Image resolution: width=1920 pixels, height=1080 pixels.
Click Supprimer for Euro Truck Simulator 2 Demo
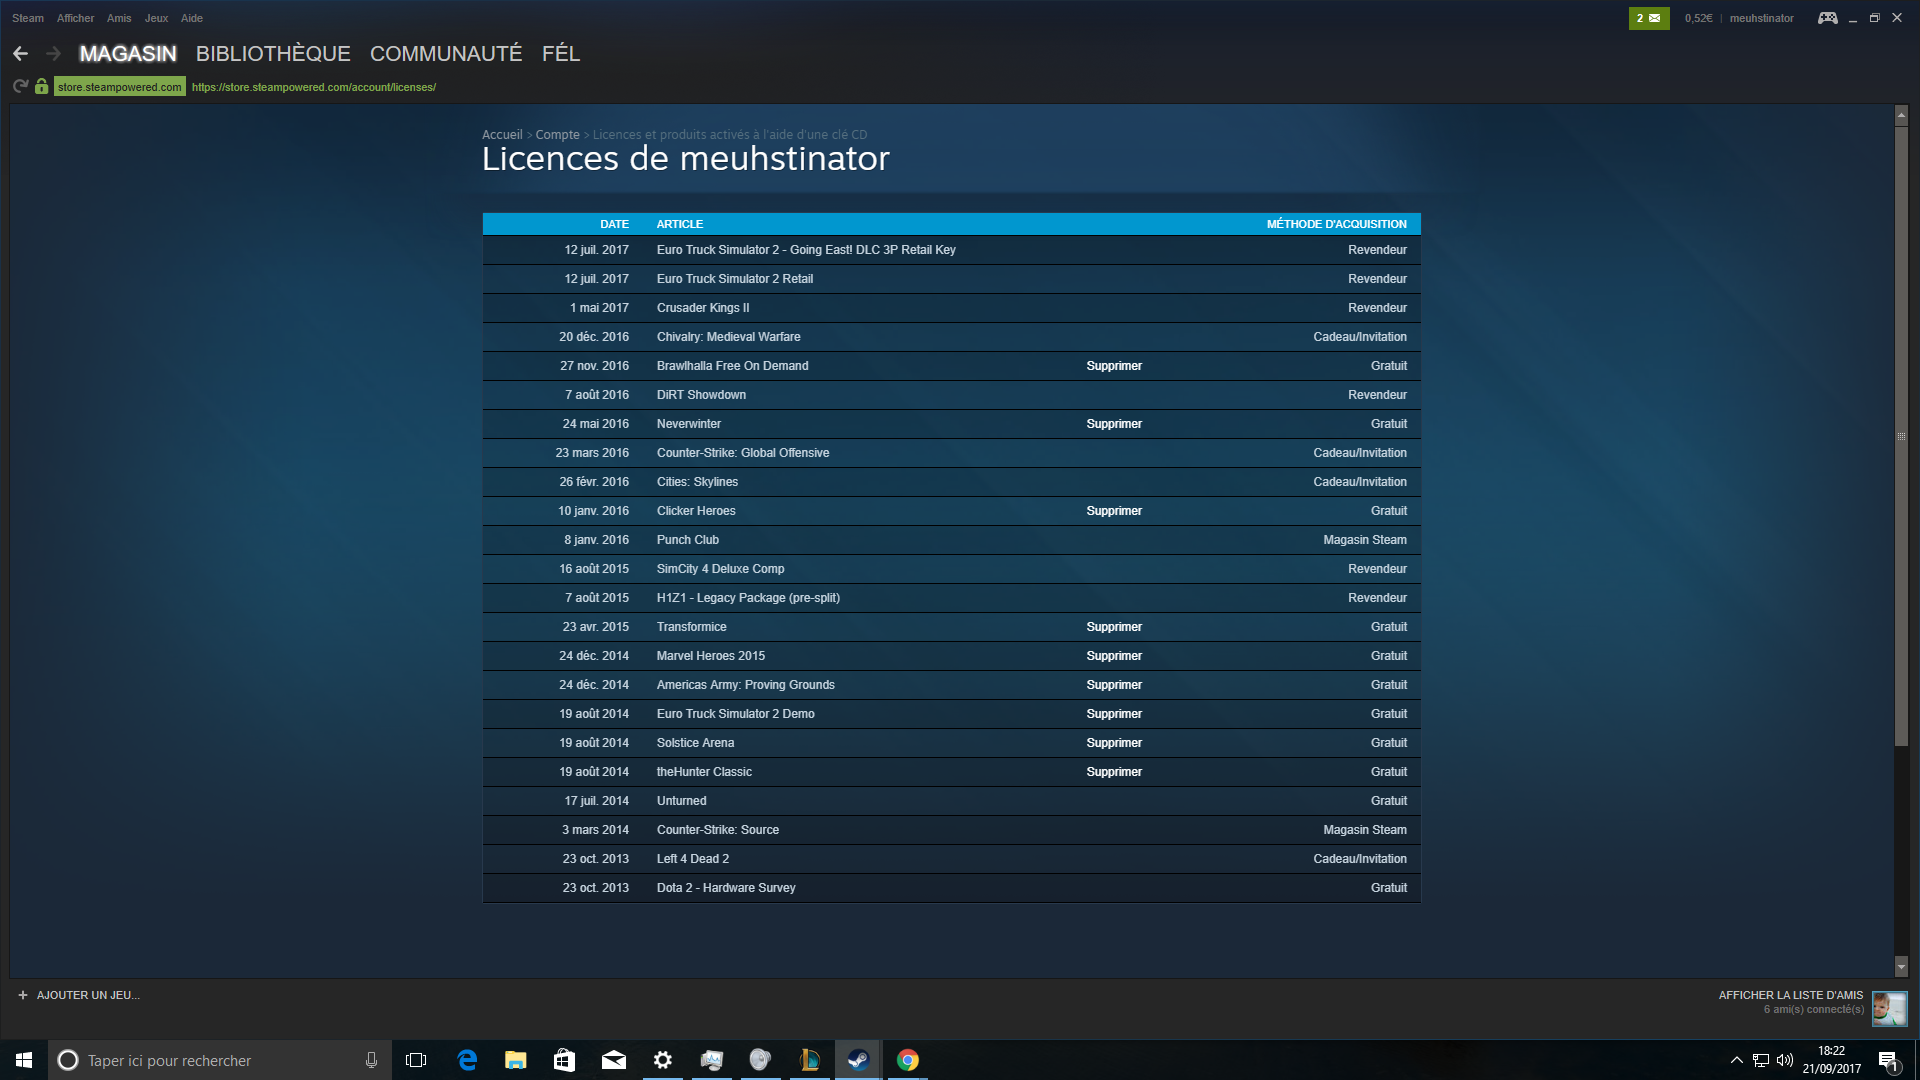coord(1114,714)
